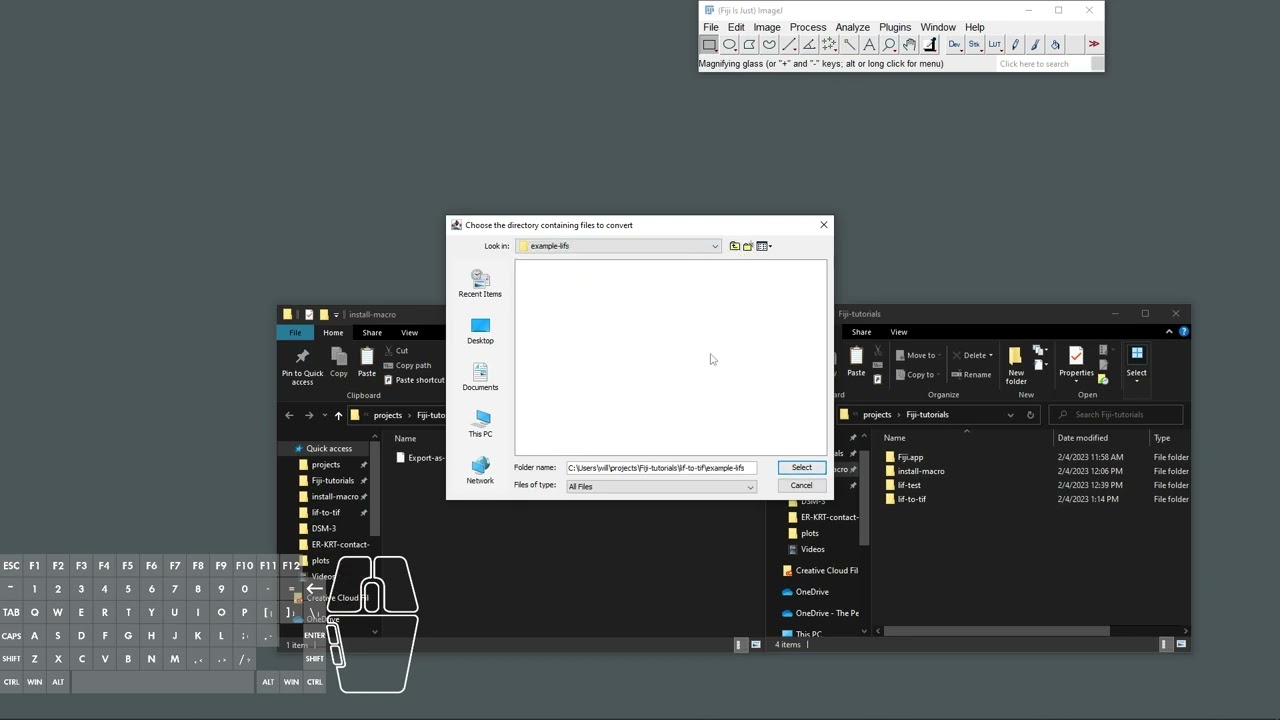Select the Rectangle selection tool in ImageJ
The height and width of the screenshot is (720, 1280).
click(x=709, y=44)
